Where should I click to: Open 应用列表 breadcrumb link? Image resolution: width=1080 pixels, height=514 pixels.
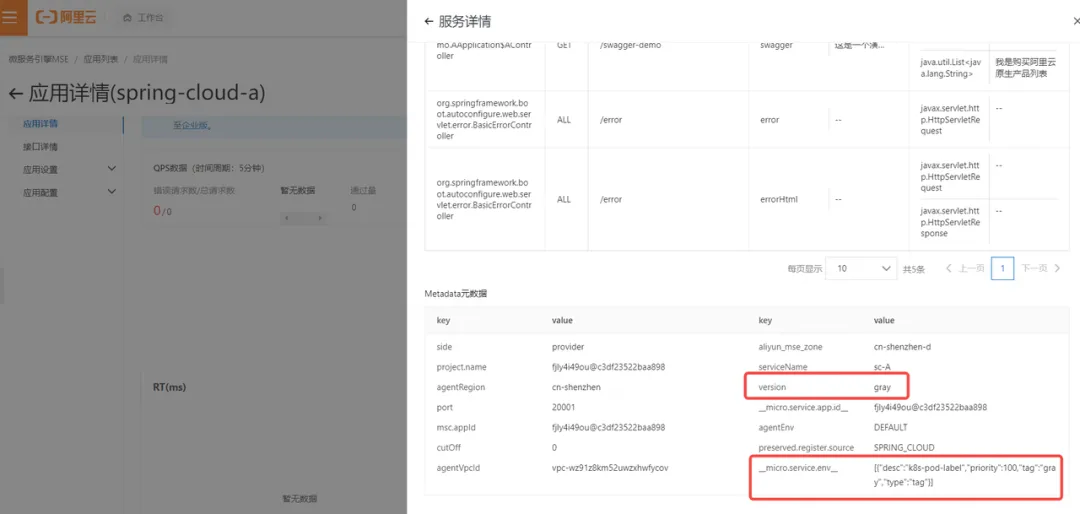tap(101, 59)
